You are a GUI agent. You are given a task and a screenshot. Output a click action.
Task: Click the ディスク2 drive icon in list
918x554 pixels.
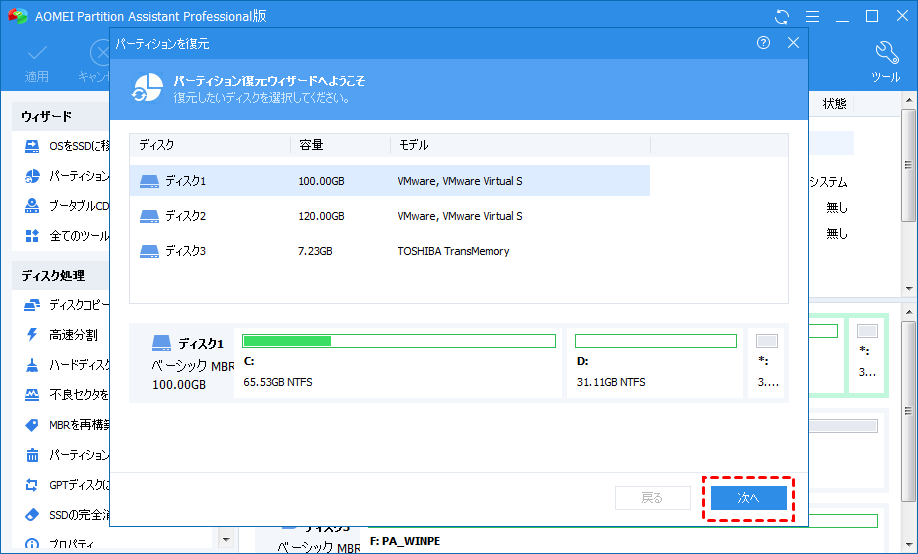[x=149, y=217]
